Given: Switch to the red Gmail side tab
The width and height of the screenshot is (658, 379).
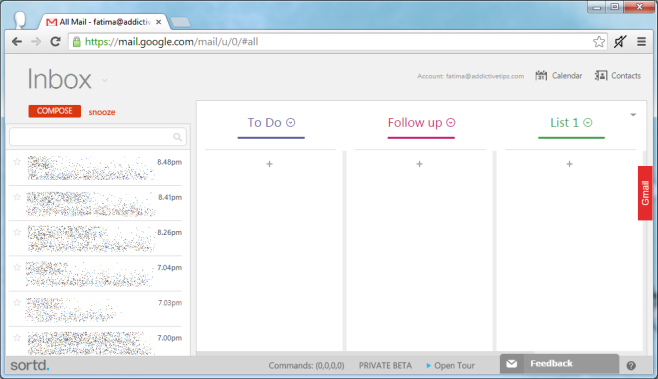Looking at the screenshot, I should tap(645, 193).
